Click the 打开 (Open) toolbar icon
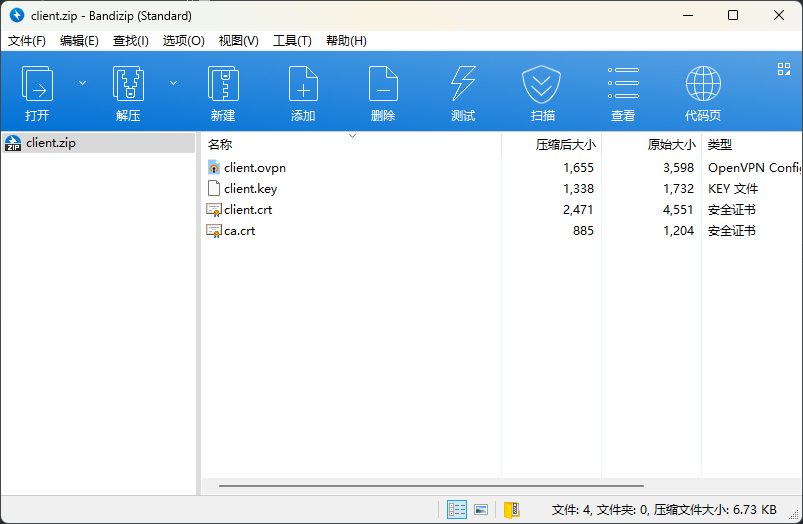 coord(37,83)
